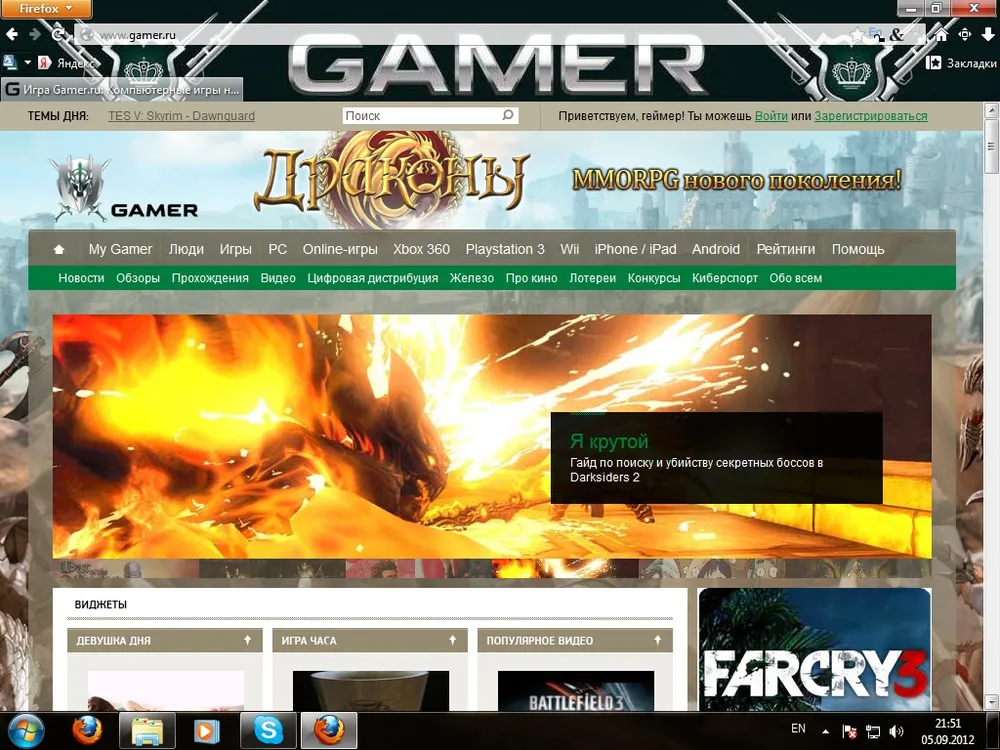Viewport: 1000px width, 750px height.
Task: Open the Игры section
Action: pyautogui.click(x=235, y=249)
